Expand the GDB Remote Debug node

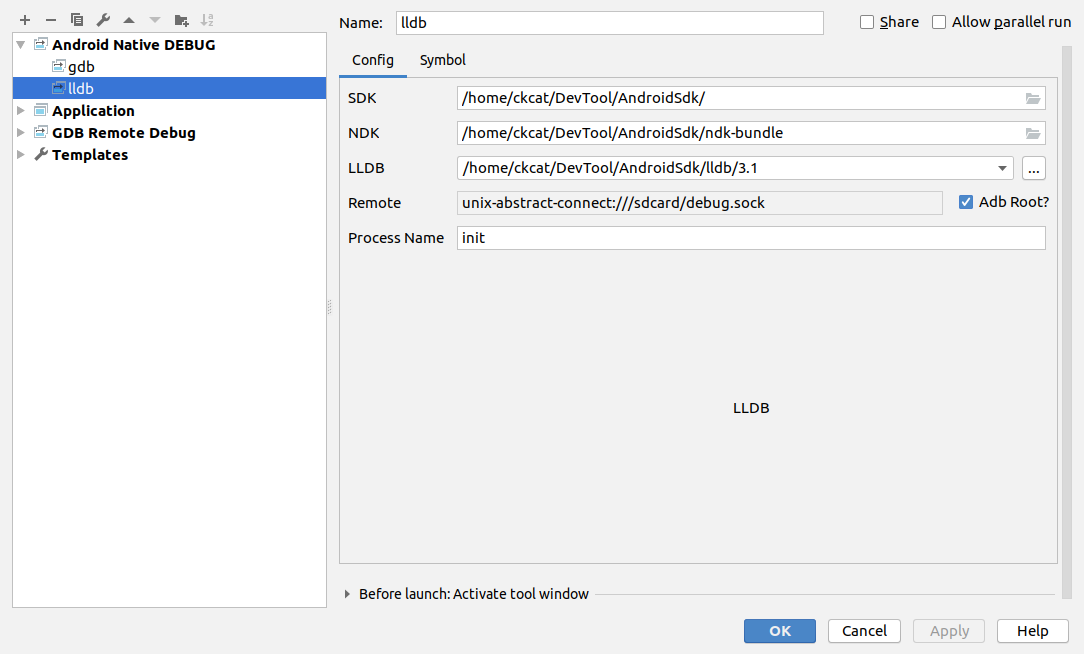coord(21,133)
